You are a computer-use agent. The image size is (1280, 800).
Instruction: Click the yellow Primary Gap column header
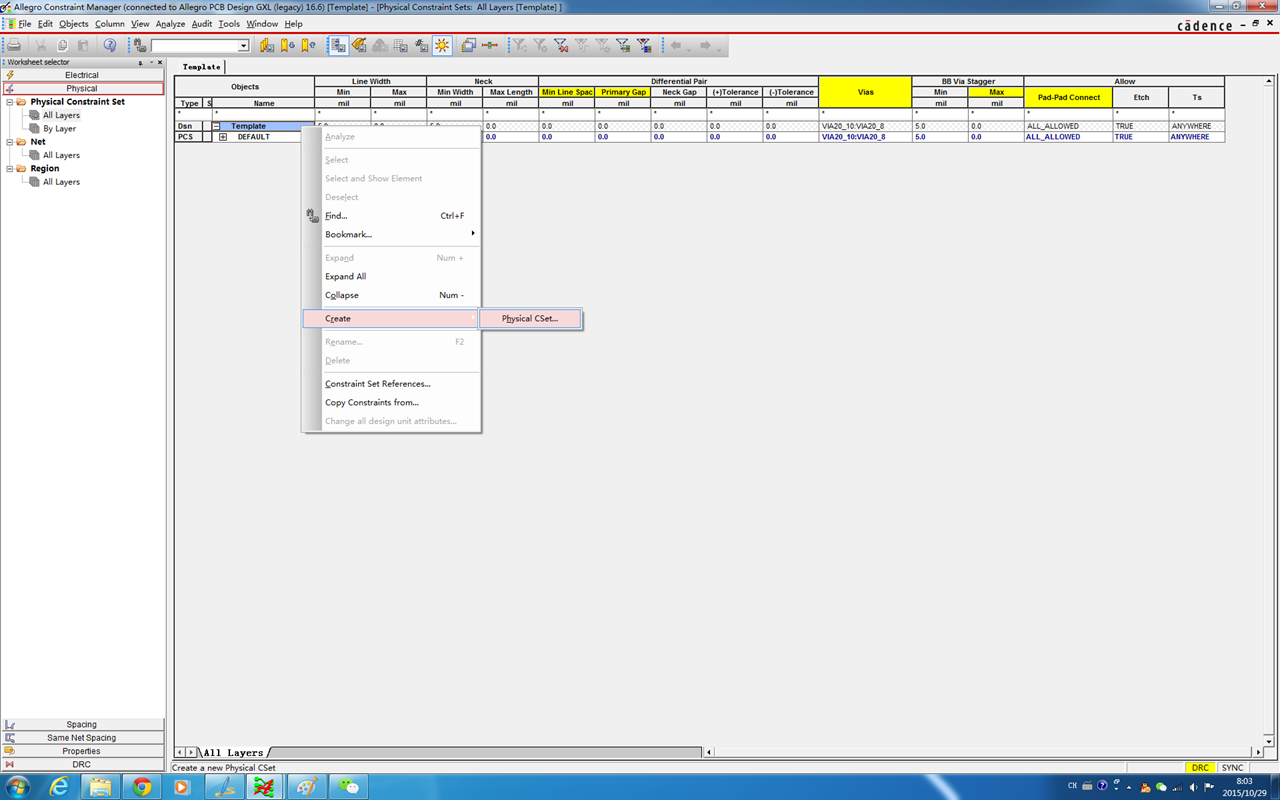point(623,92)
